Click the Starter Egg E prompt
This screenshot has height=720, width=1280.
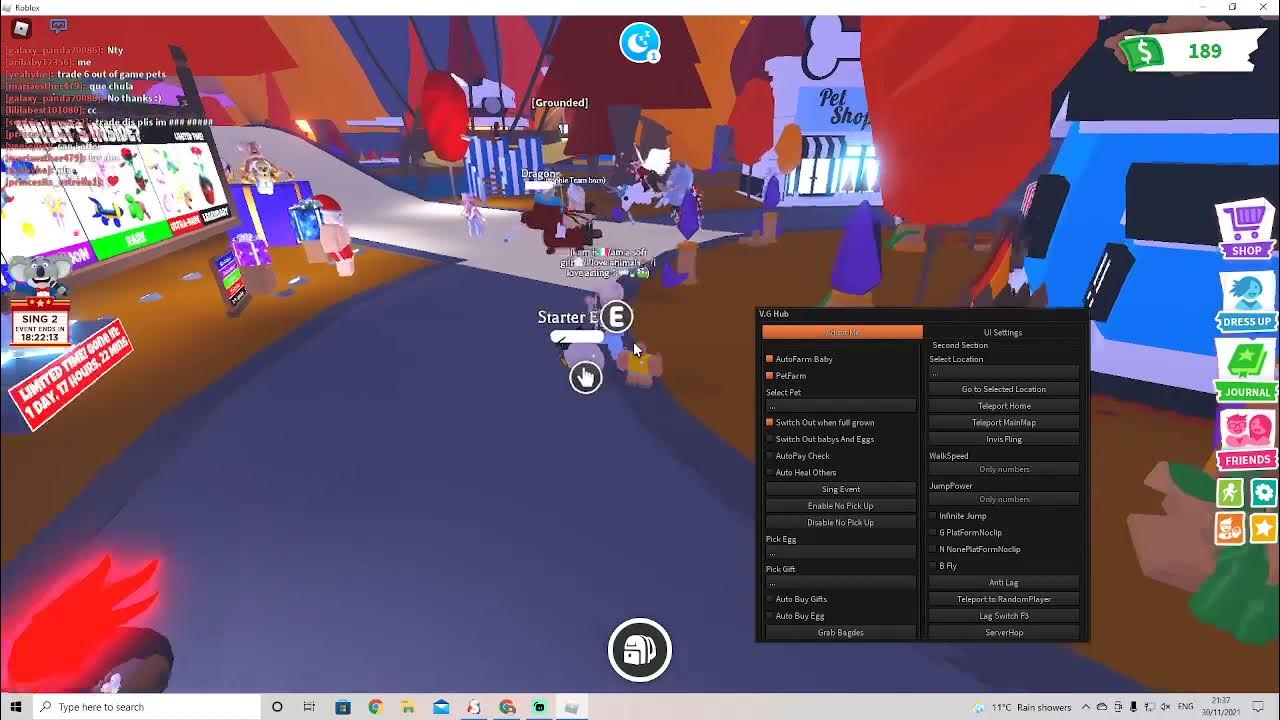(617, 317)
